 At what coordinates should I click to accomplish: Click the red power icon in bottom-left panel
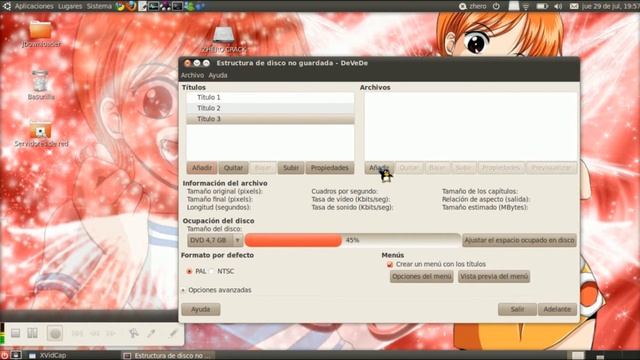click(4, 356)
